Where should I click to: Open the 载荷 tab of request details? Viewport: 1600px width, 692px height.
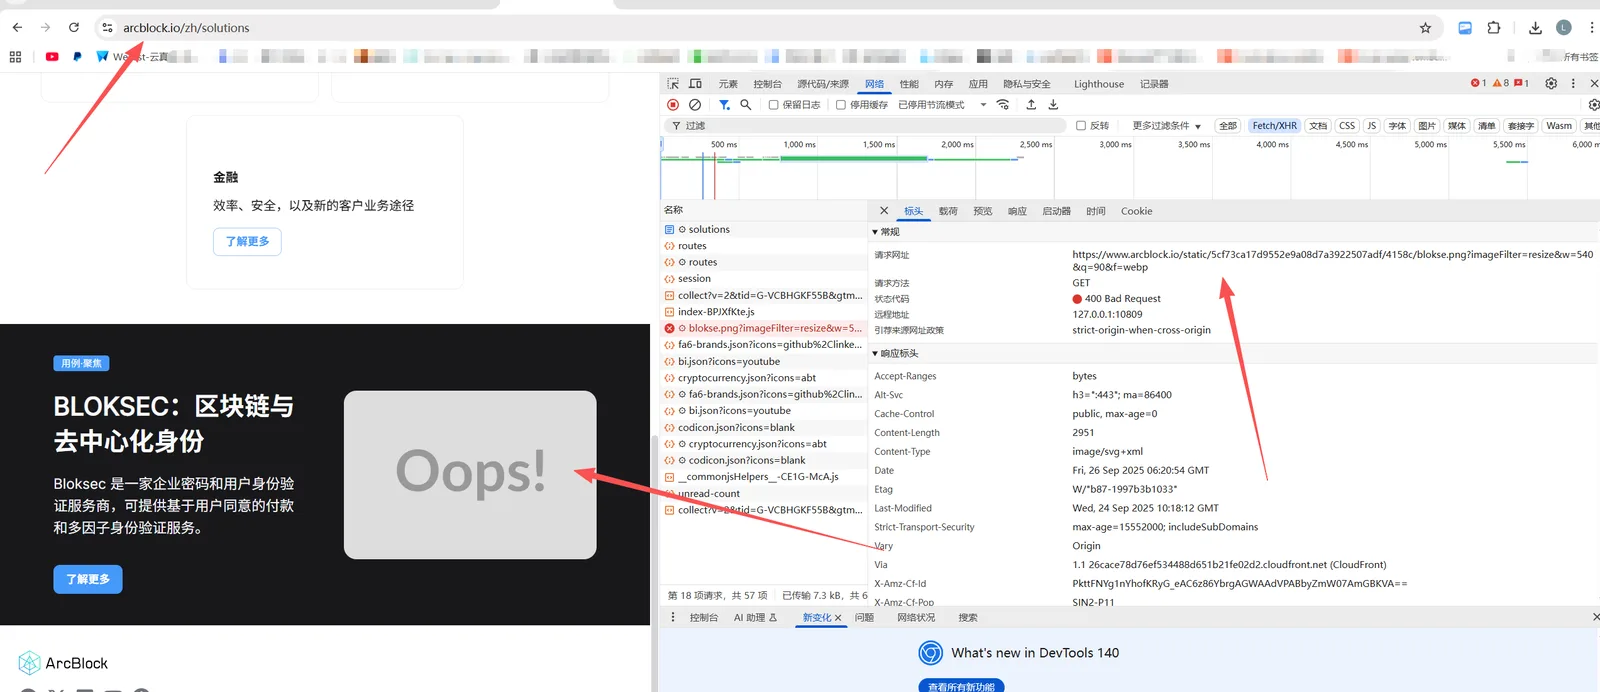[948, 211]
